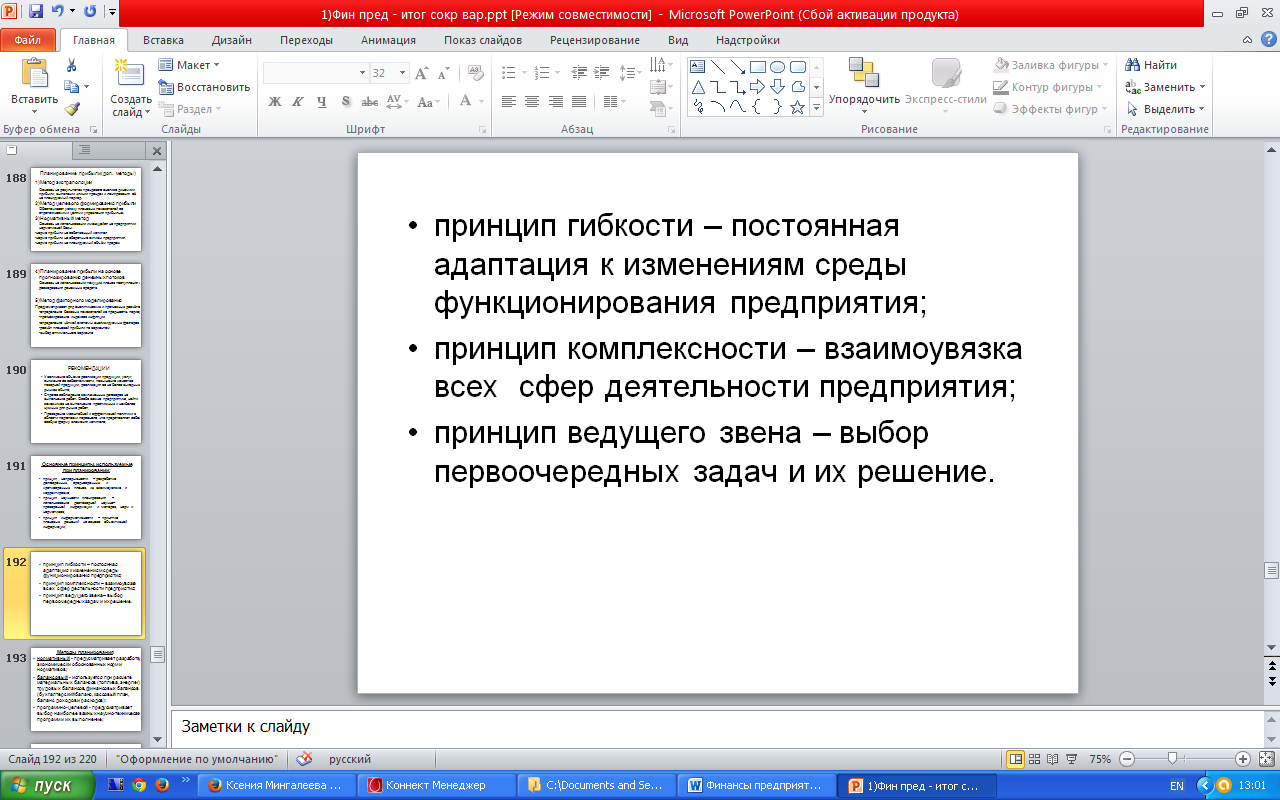Switch to the Анимация tab
The height and width of the screenshot is (800, 1280).
389,40
